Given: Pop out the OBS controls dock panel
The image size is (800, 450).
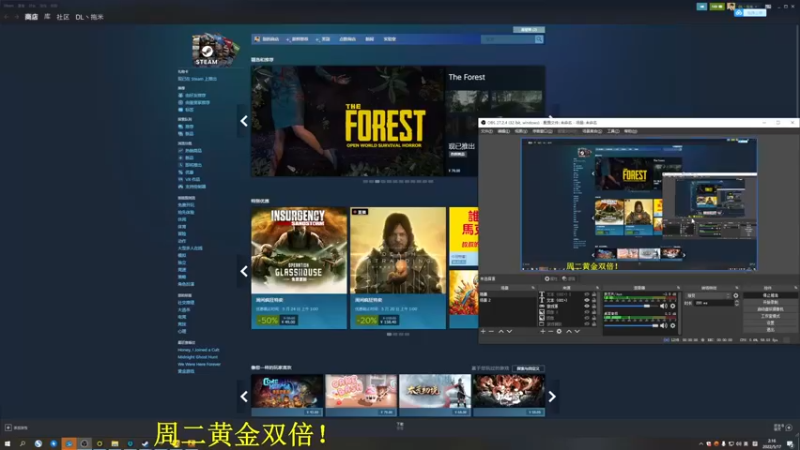Looking at the screenshot, I should (795, 288).
